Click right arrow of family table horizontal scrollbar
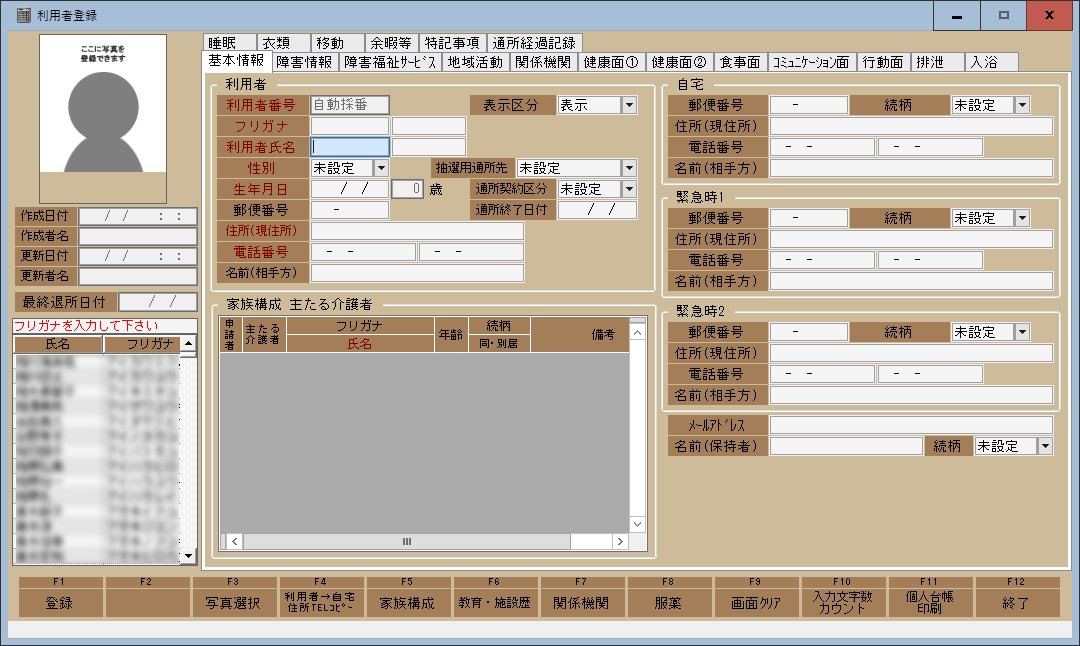The width and height of the screenshot is (1080, 646). point(620,541)
